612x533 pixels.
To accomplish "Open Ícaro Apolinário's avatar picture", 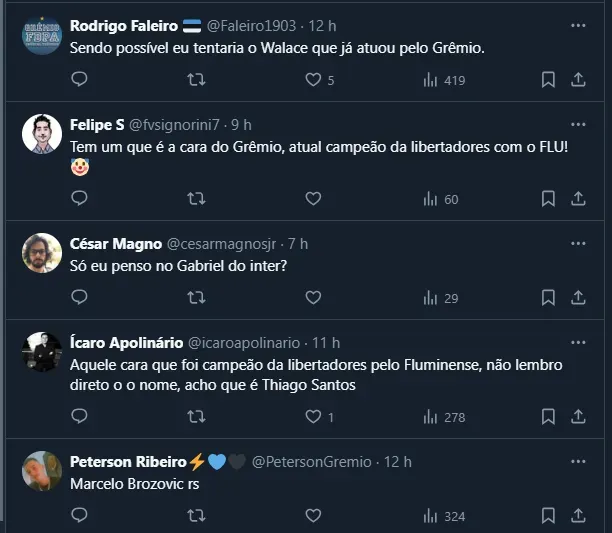I will point(42,352).
